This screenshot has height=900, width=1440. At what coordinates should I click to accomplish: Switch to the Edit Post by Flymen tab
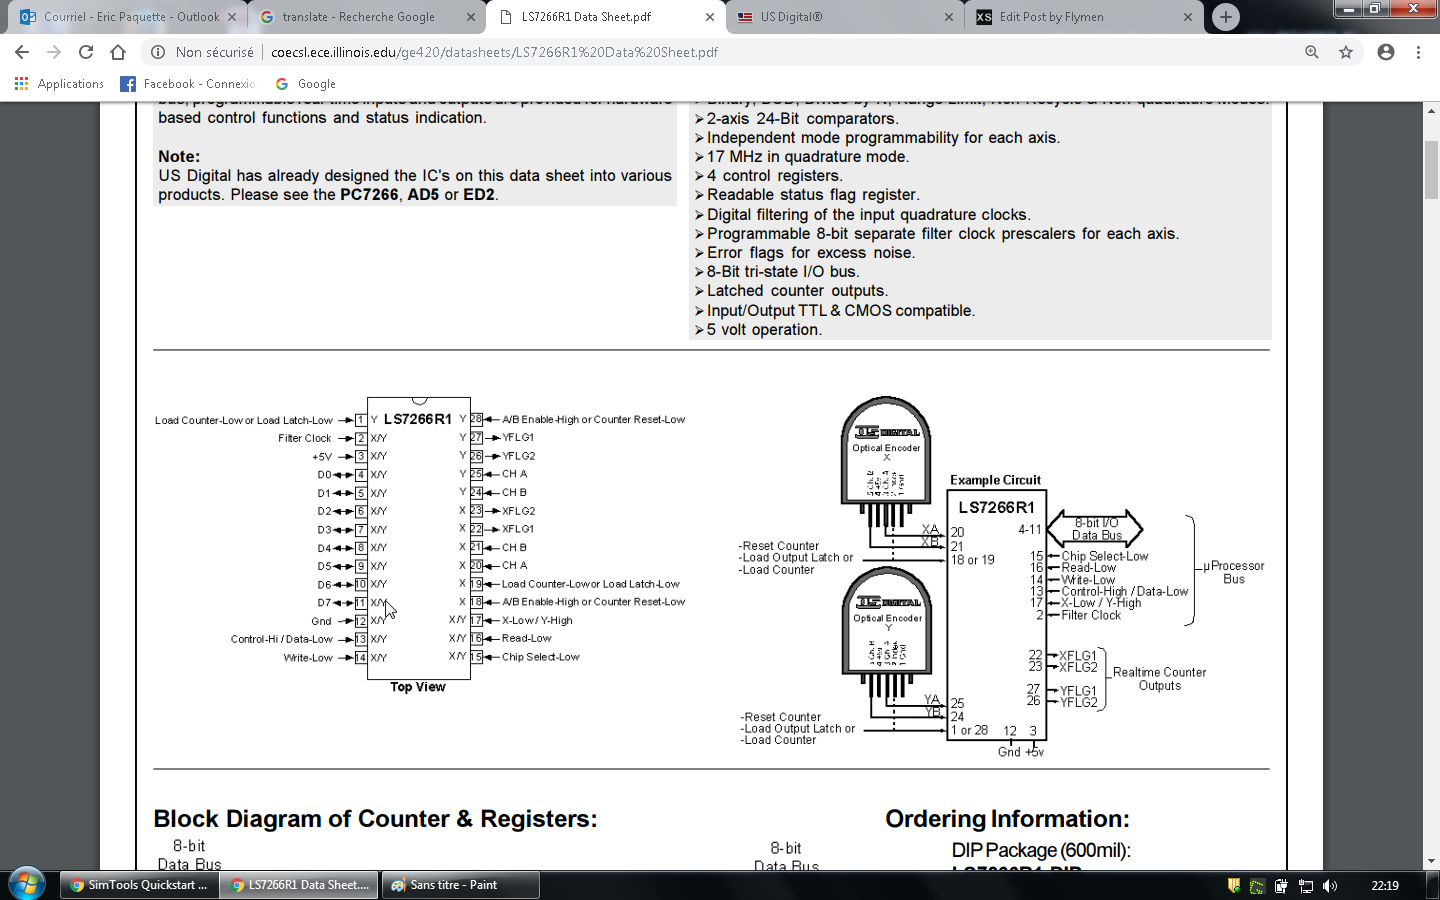click(1082, 17)
